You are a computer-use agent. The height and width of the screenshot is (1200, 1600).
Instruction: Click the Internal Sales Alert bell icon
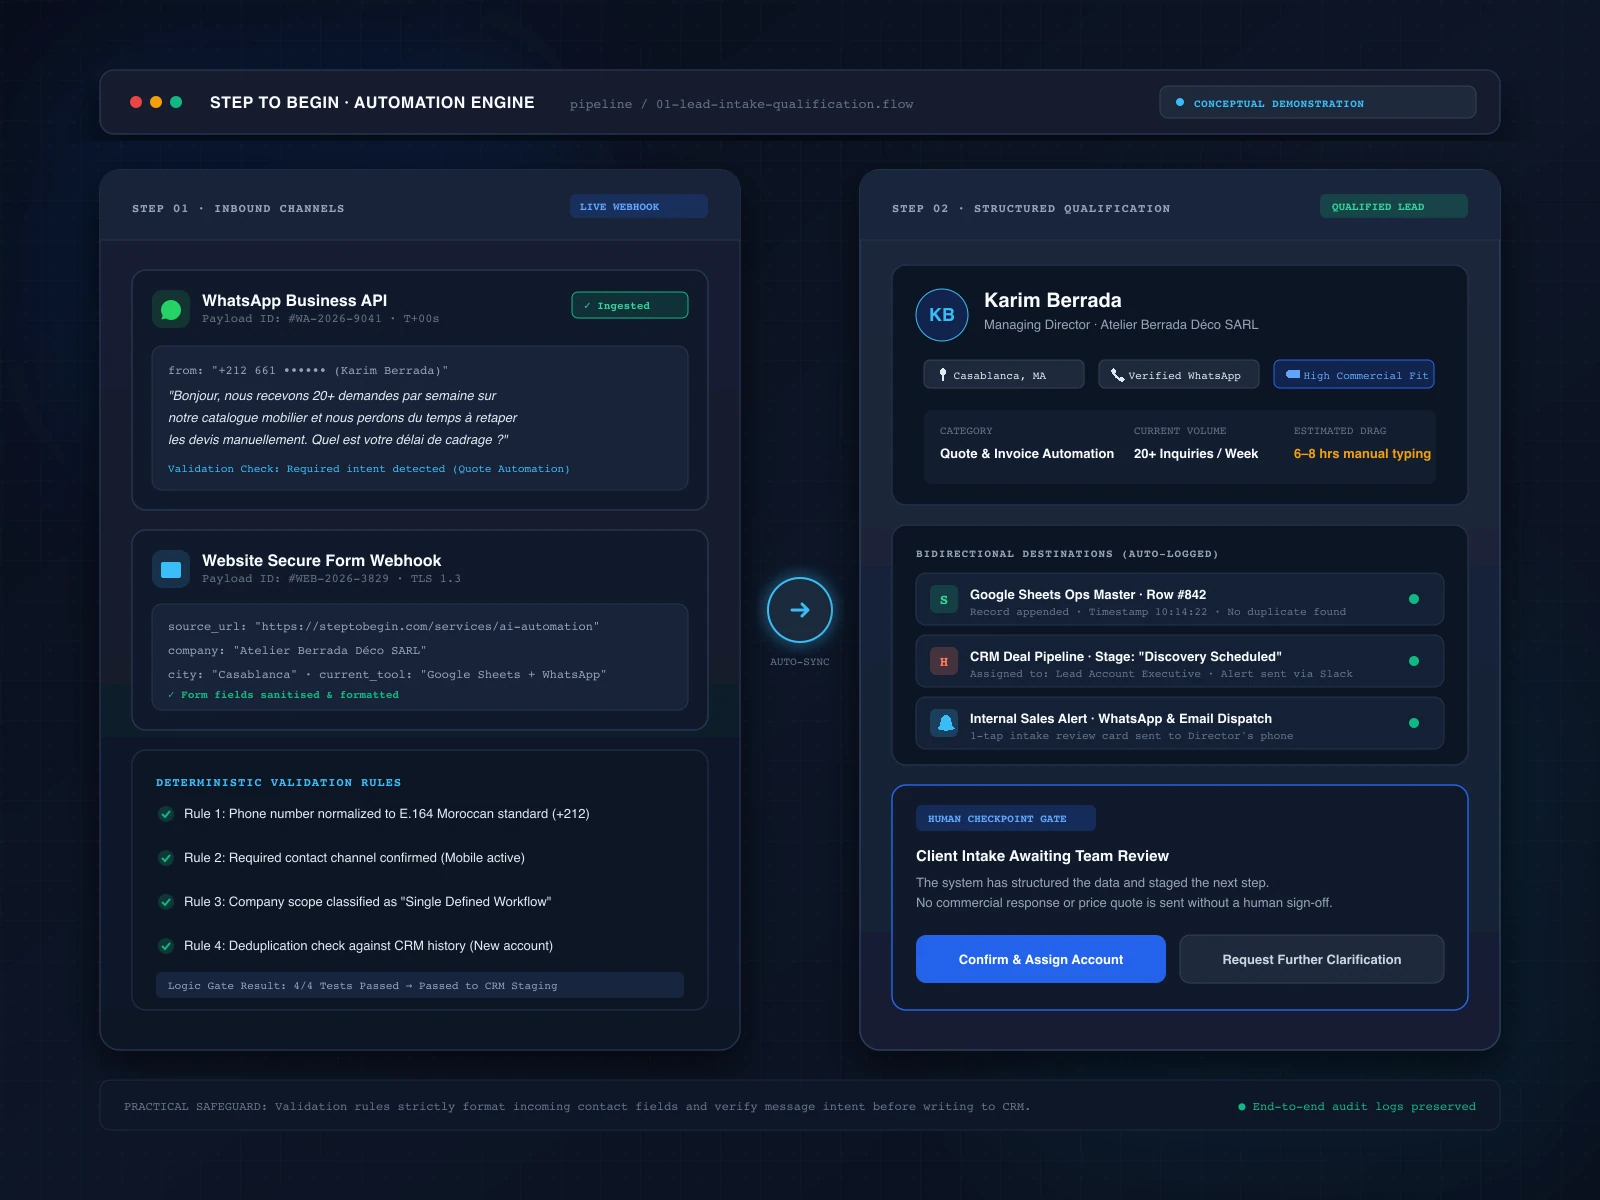coord(944,723)
